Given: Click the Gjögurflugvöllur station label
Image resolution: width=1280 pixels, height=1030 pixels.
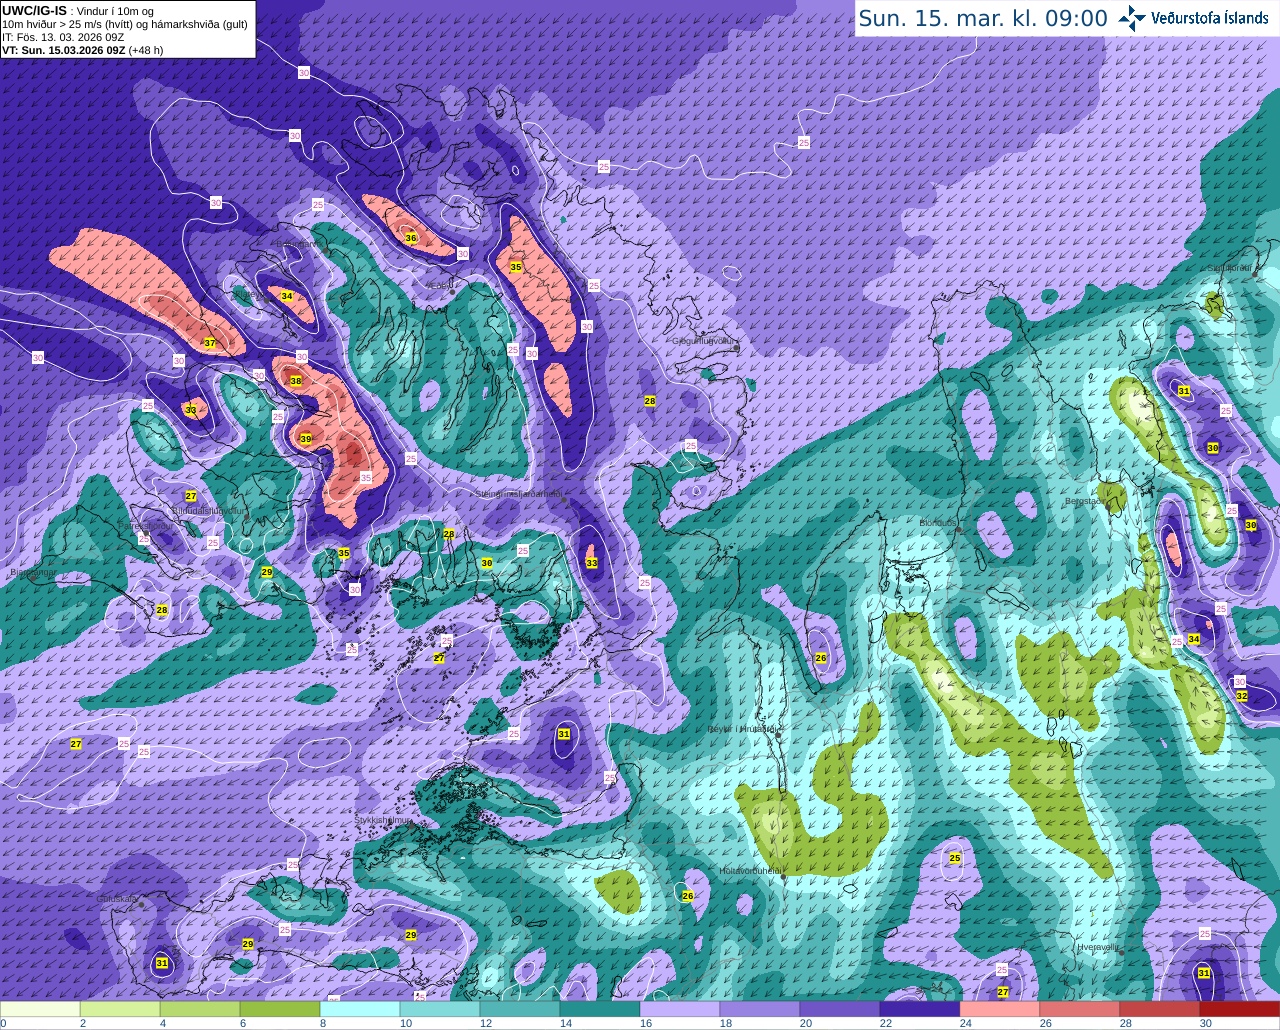Looking at the screenshot, I should click(x=705, y=340).
